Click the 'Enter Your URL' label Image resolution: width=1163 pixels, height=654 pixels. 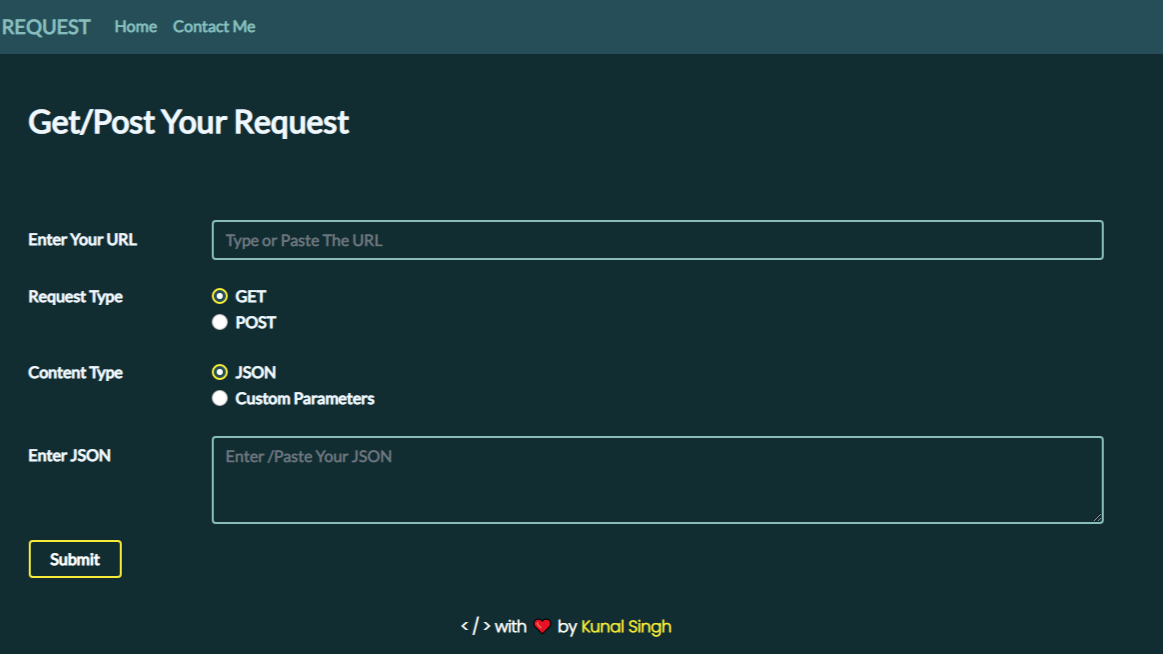pos(83,240)
